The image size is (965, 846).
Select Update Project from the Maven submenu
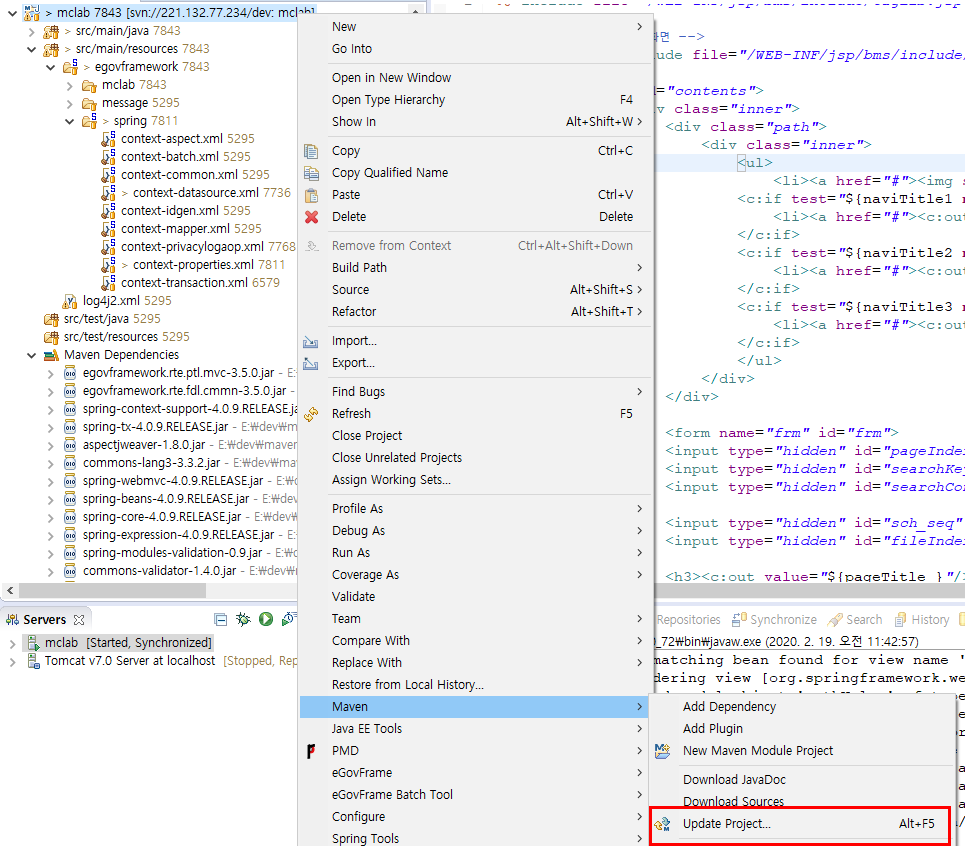coord(730,823)
